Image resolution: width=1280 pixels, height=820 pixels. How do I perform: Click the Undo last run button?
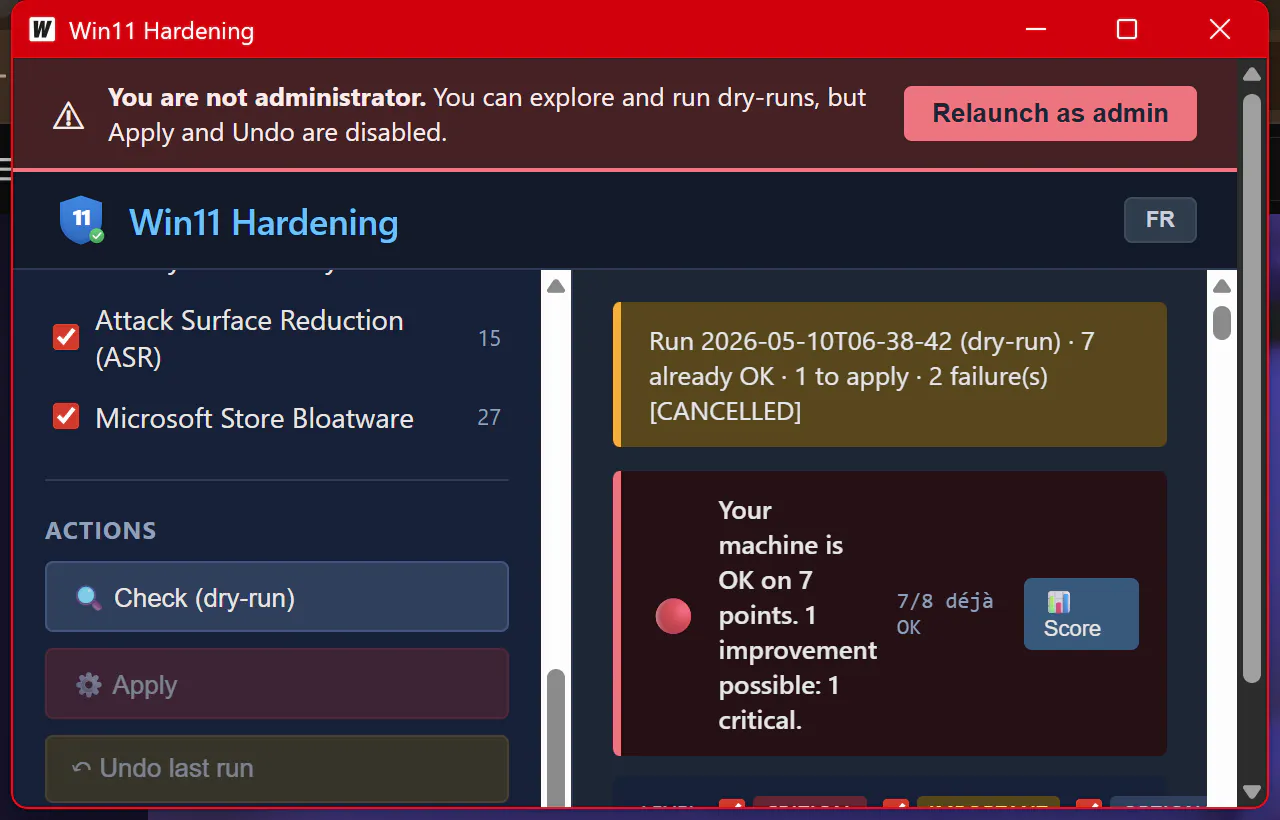coord(277,768)
